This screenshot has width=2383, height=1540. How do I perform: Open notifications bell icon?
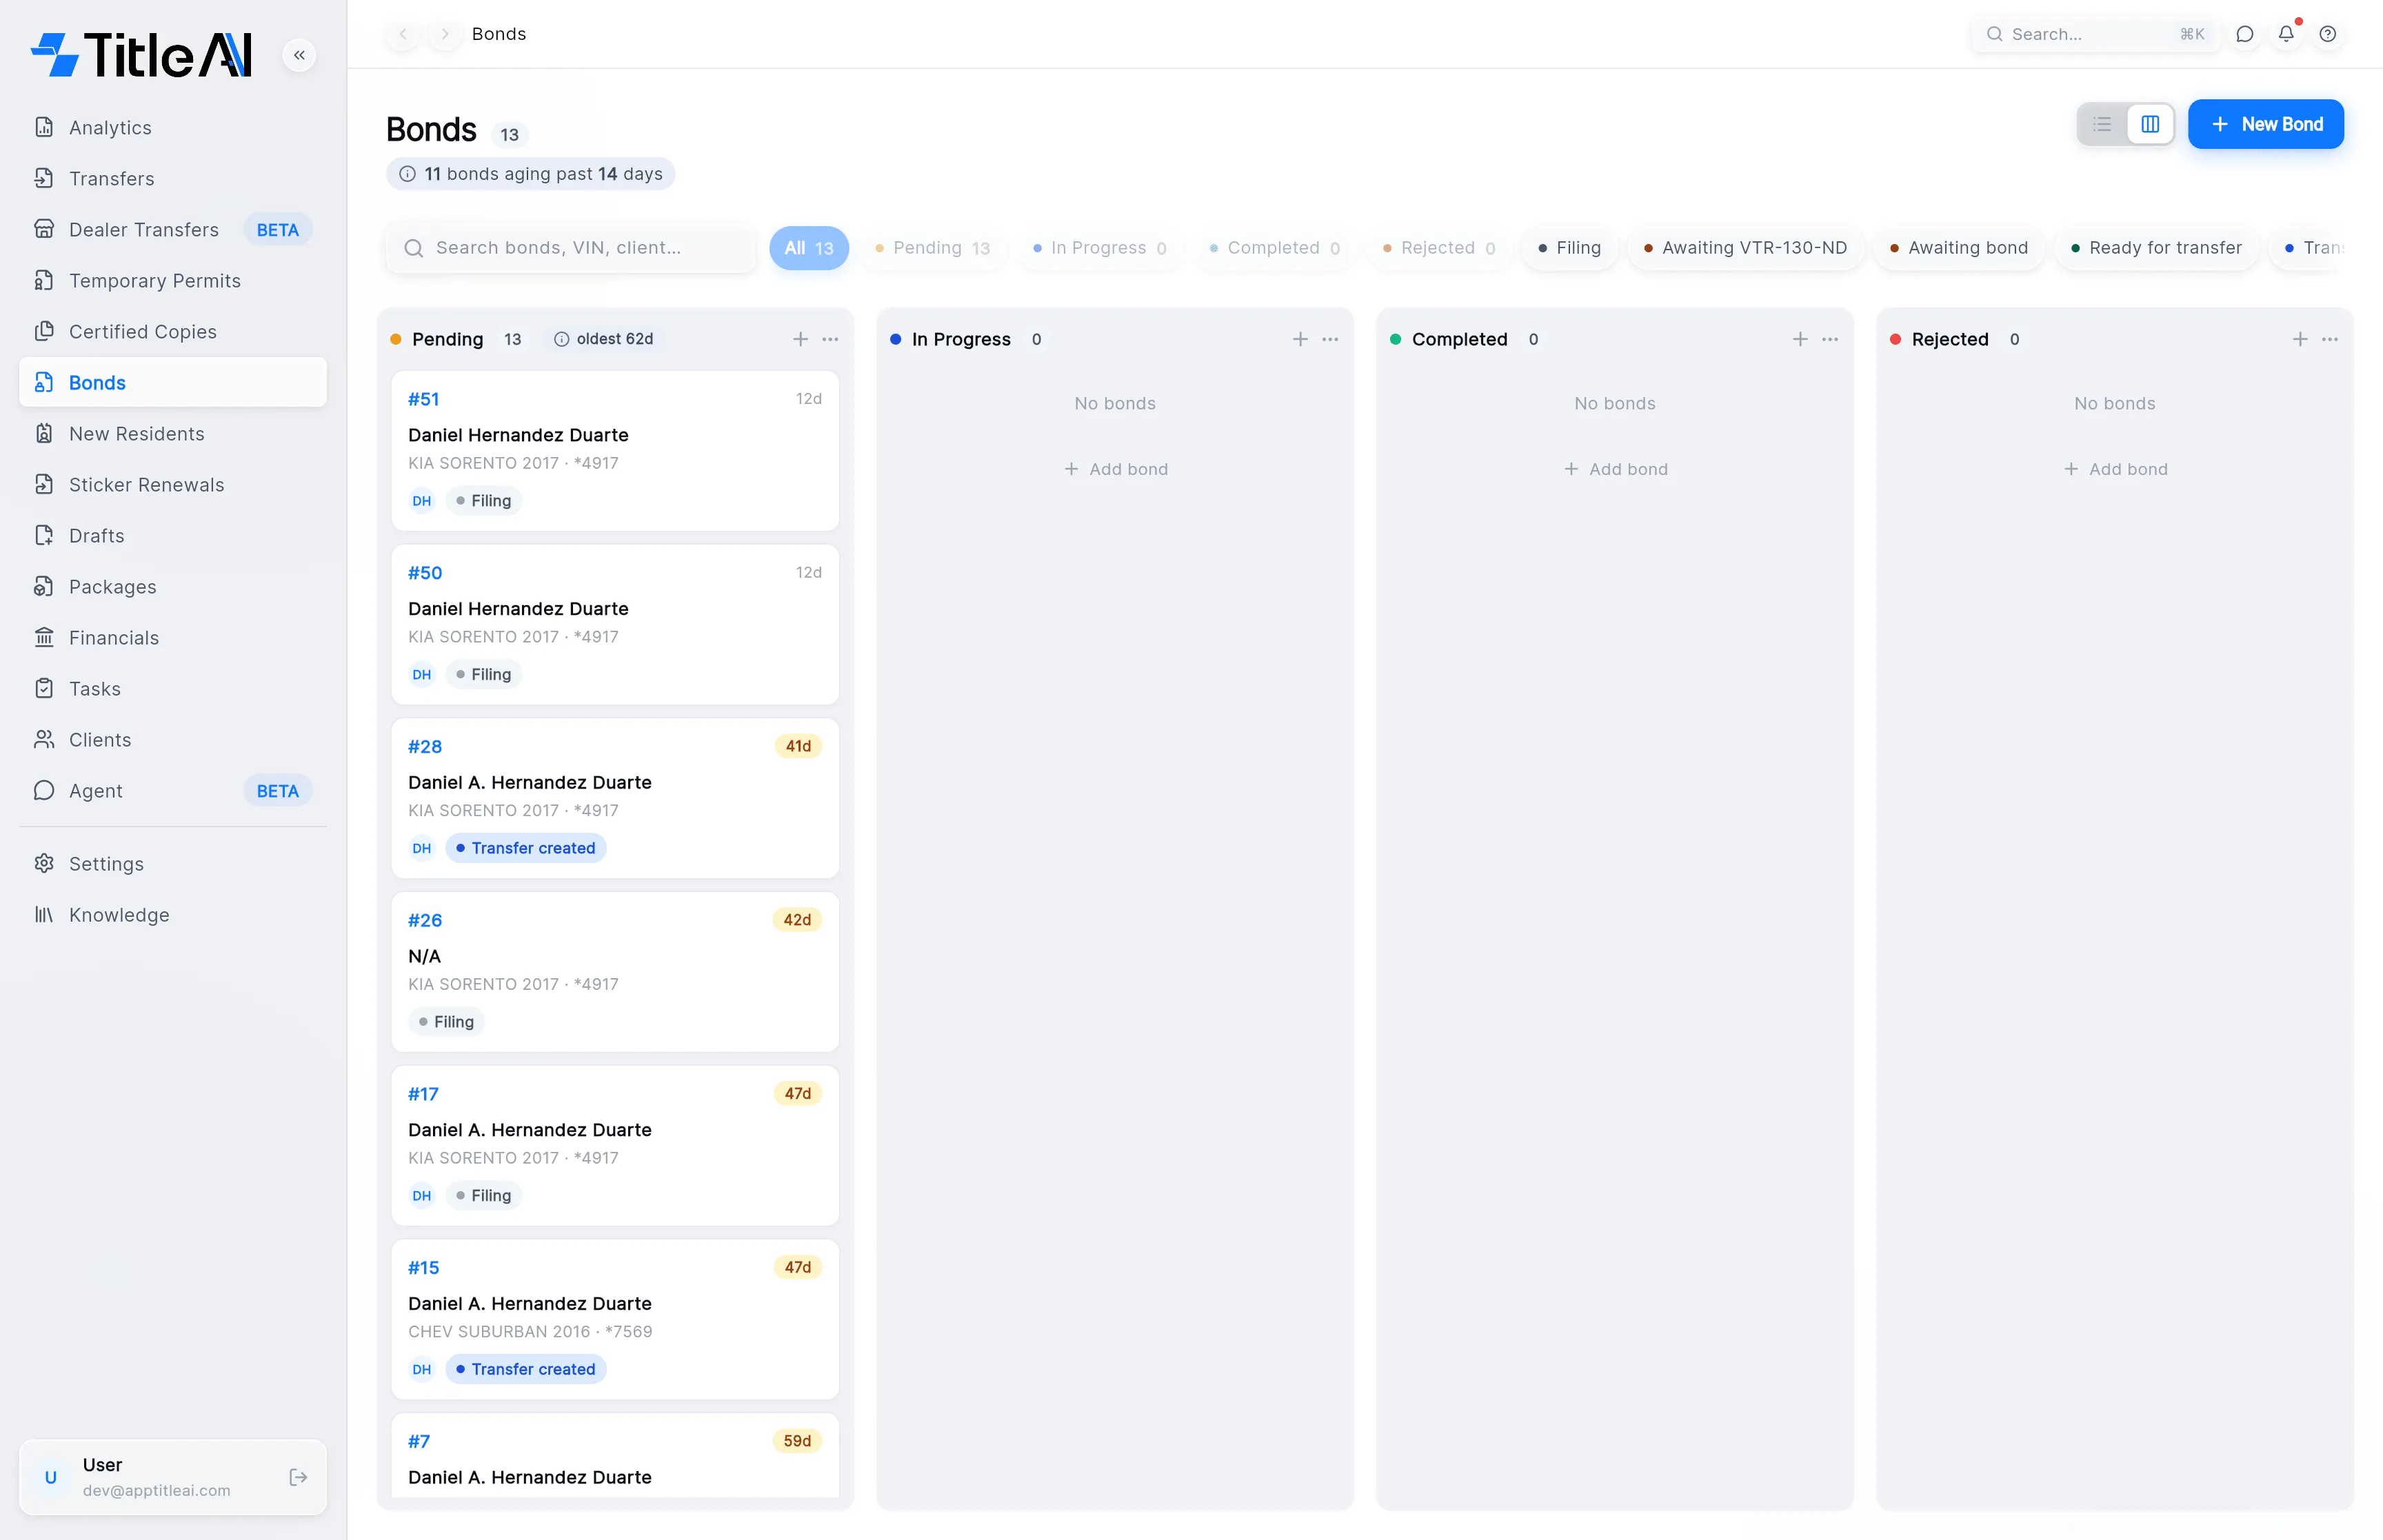click(x=2286, y=34)
